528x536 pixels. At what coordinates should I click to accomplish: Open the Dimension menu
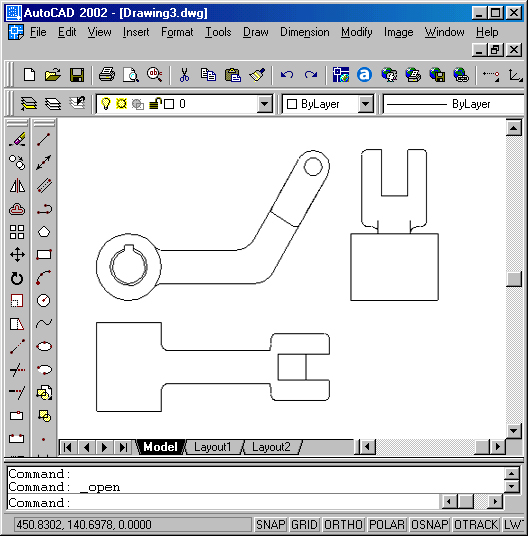304,32
